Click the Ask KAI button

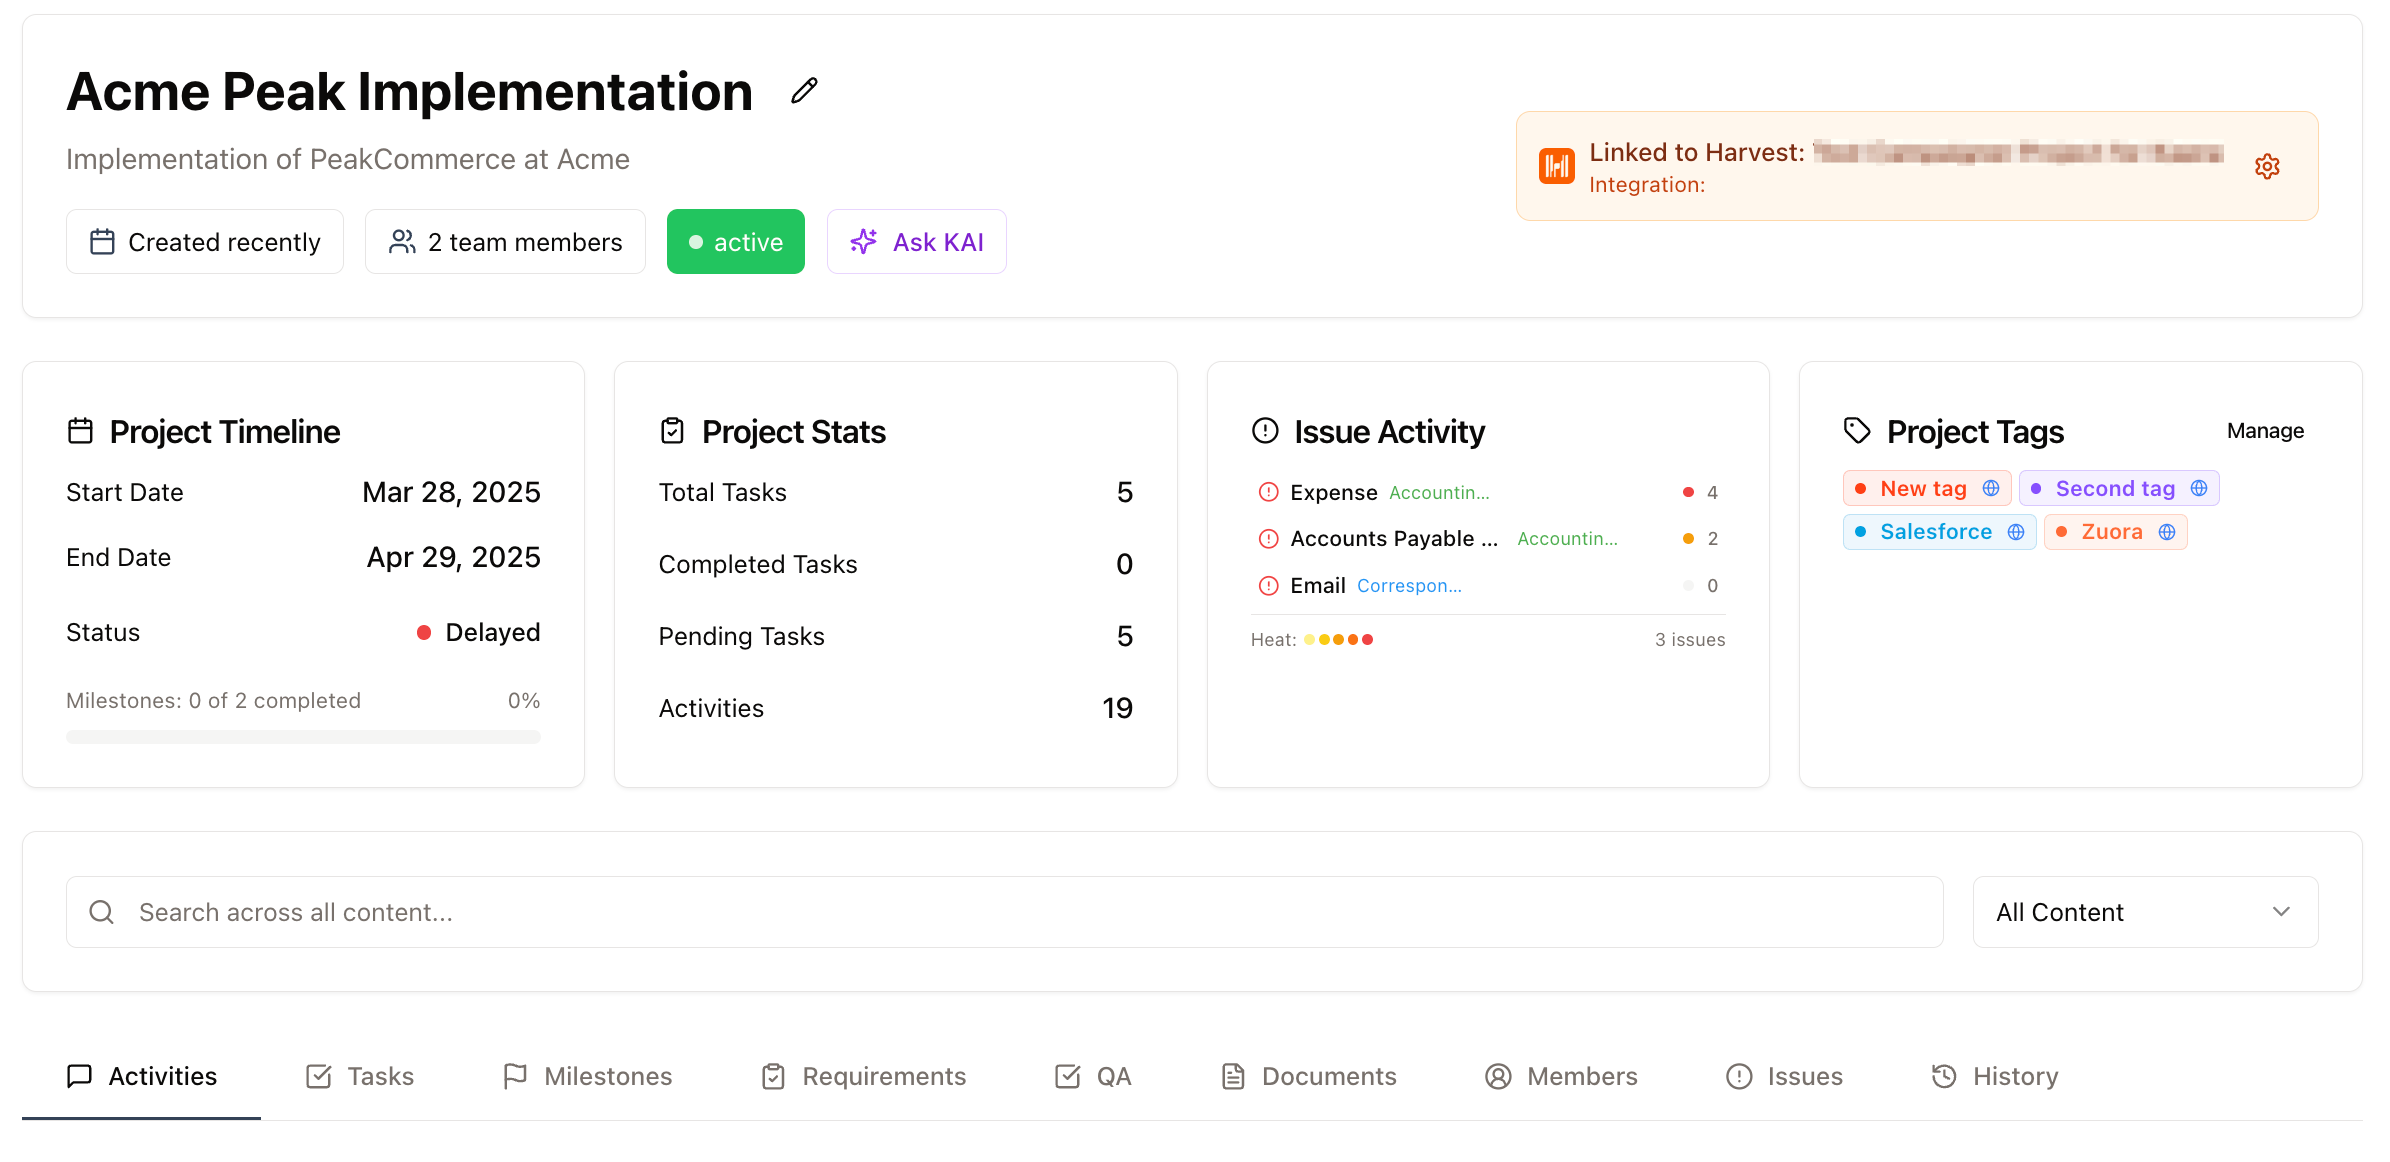click(x=916, y=242)
